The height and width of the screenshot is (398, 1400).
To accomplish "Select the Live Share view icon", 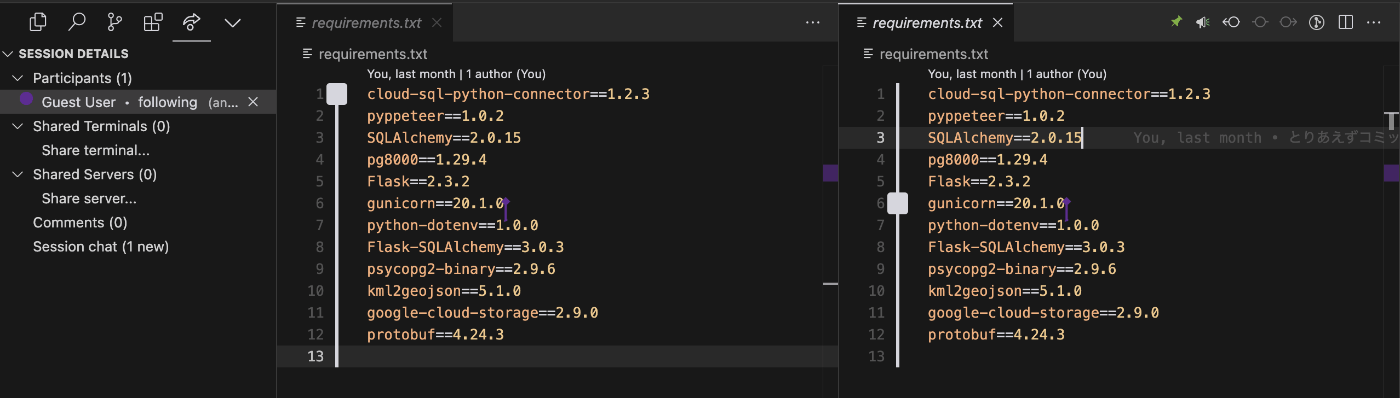I will click(192, 21).
